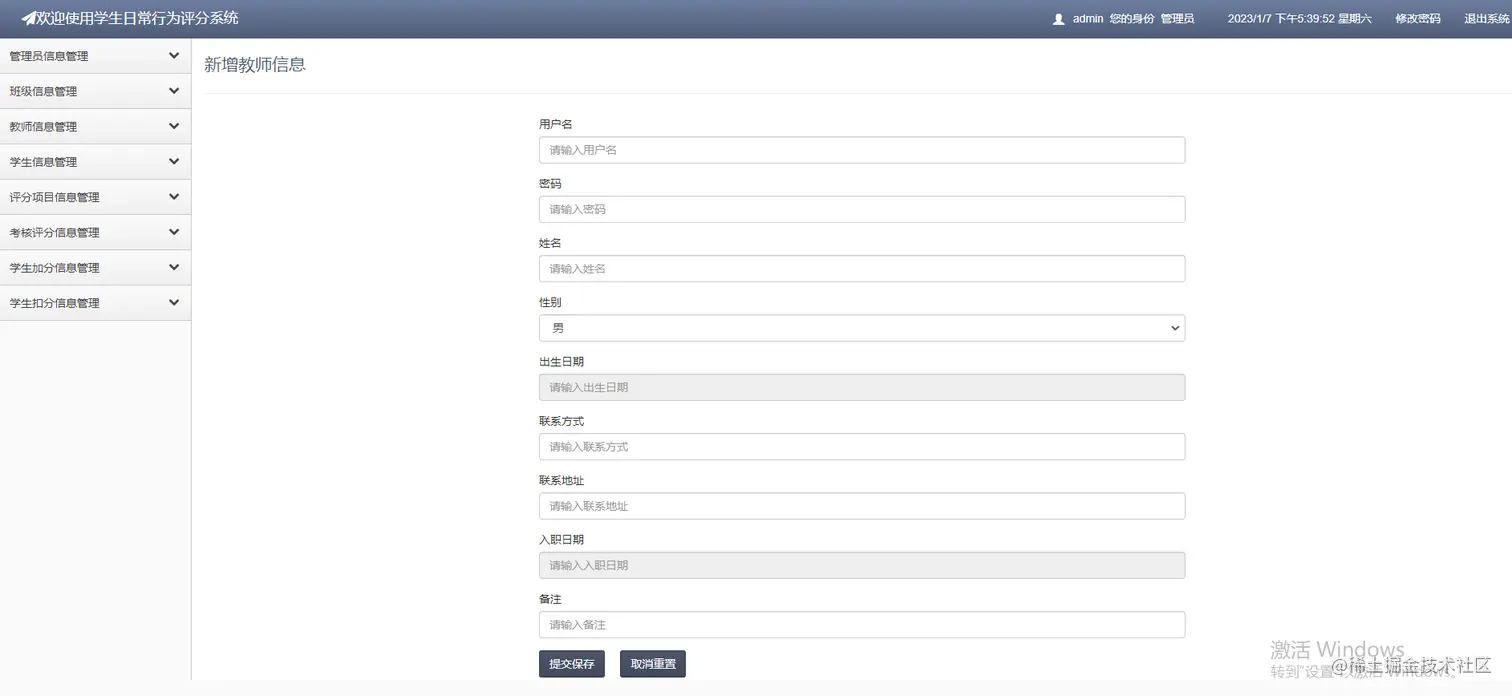Viewport: 1512px width, 696px height.
Task: Expand 学生扣分信息管理 chevron
Action: tap(174, 302)
